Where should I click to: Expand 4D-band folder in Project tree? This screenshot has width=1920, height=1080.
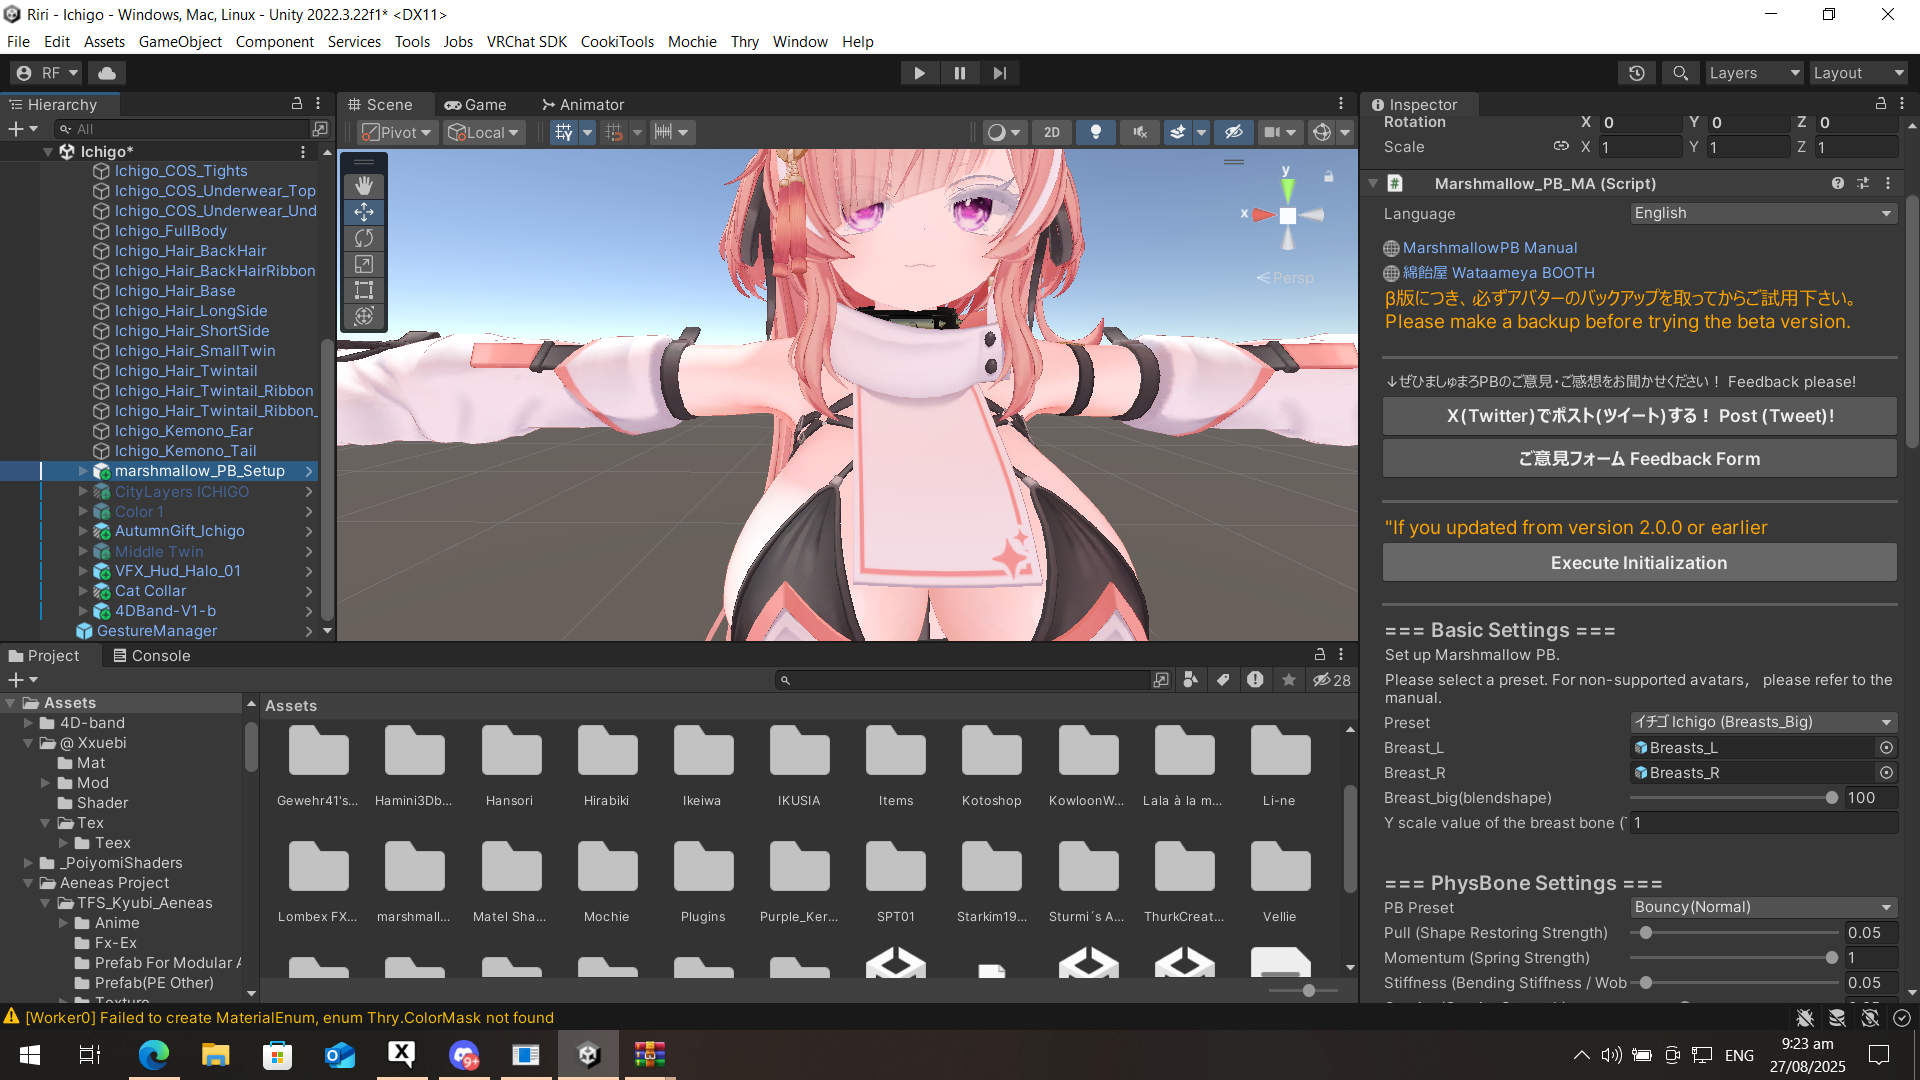coord(29,723)
